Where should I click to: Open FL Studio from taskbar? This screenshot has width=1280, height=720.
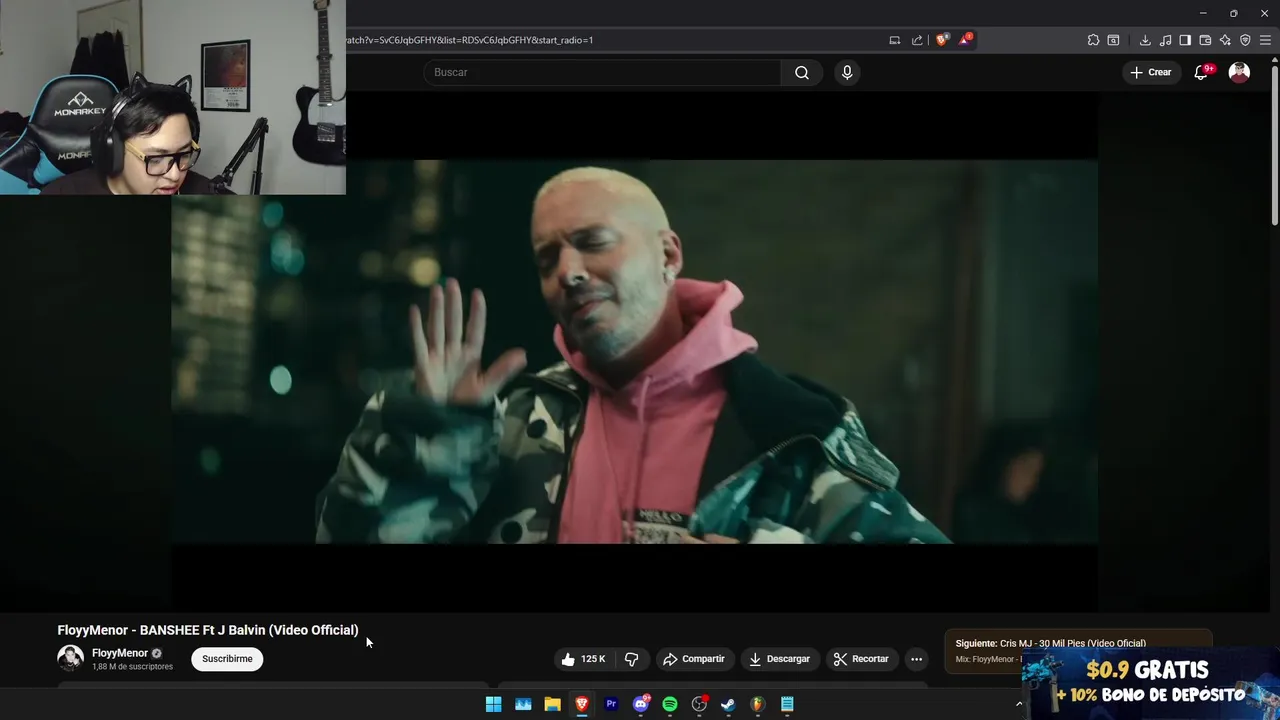[758, 704]
